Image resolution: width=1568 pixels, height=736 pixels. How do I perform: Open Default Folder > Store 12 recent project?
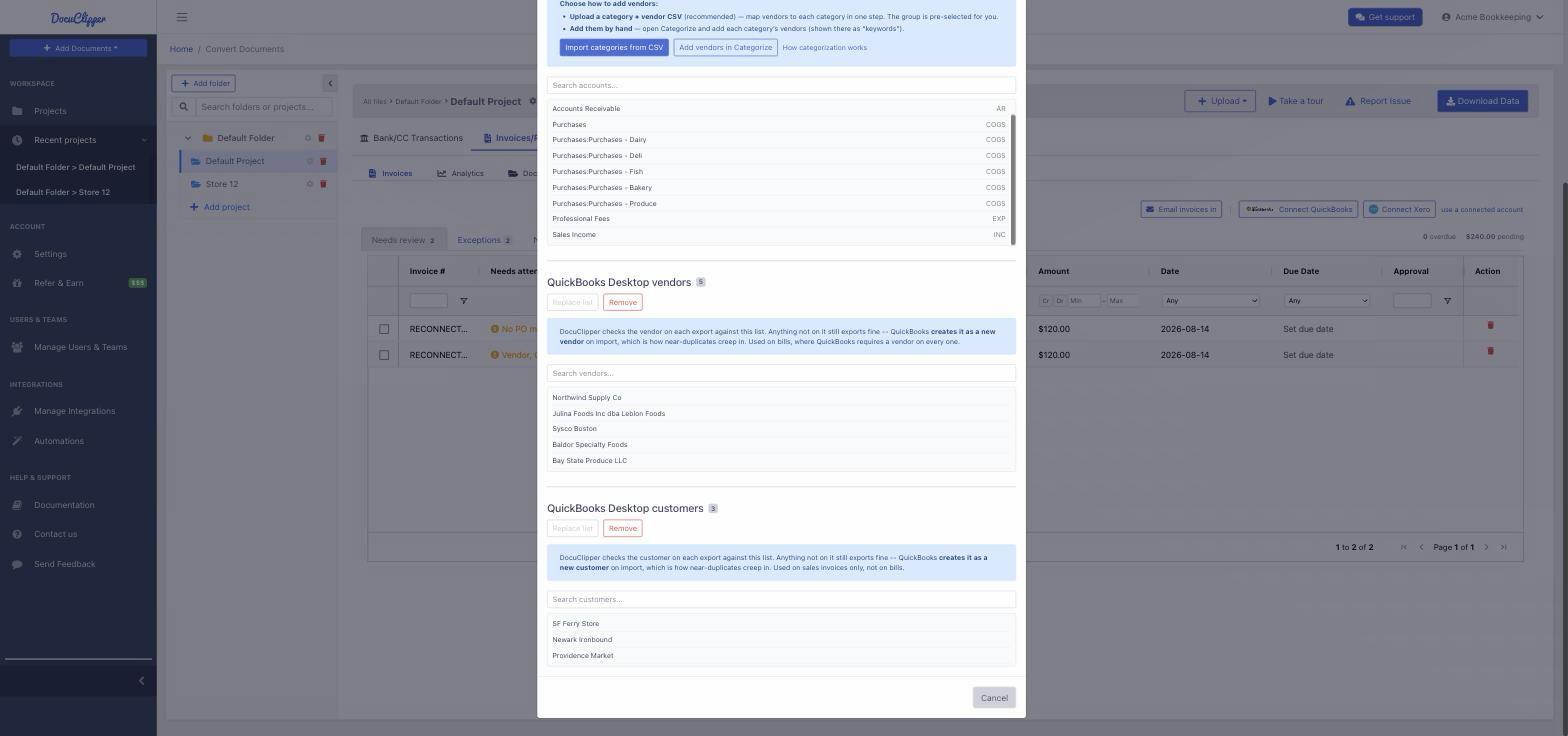click(63, 192)
